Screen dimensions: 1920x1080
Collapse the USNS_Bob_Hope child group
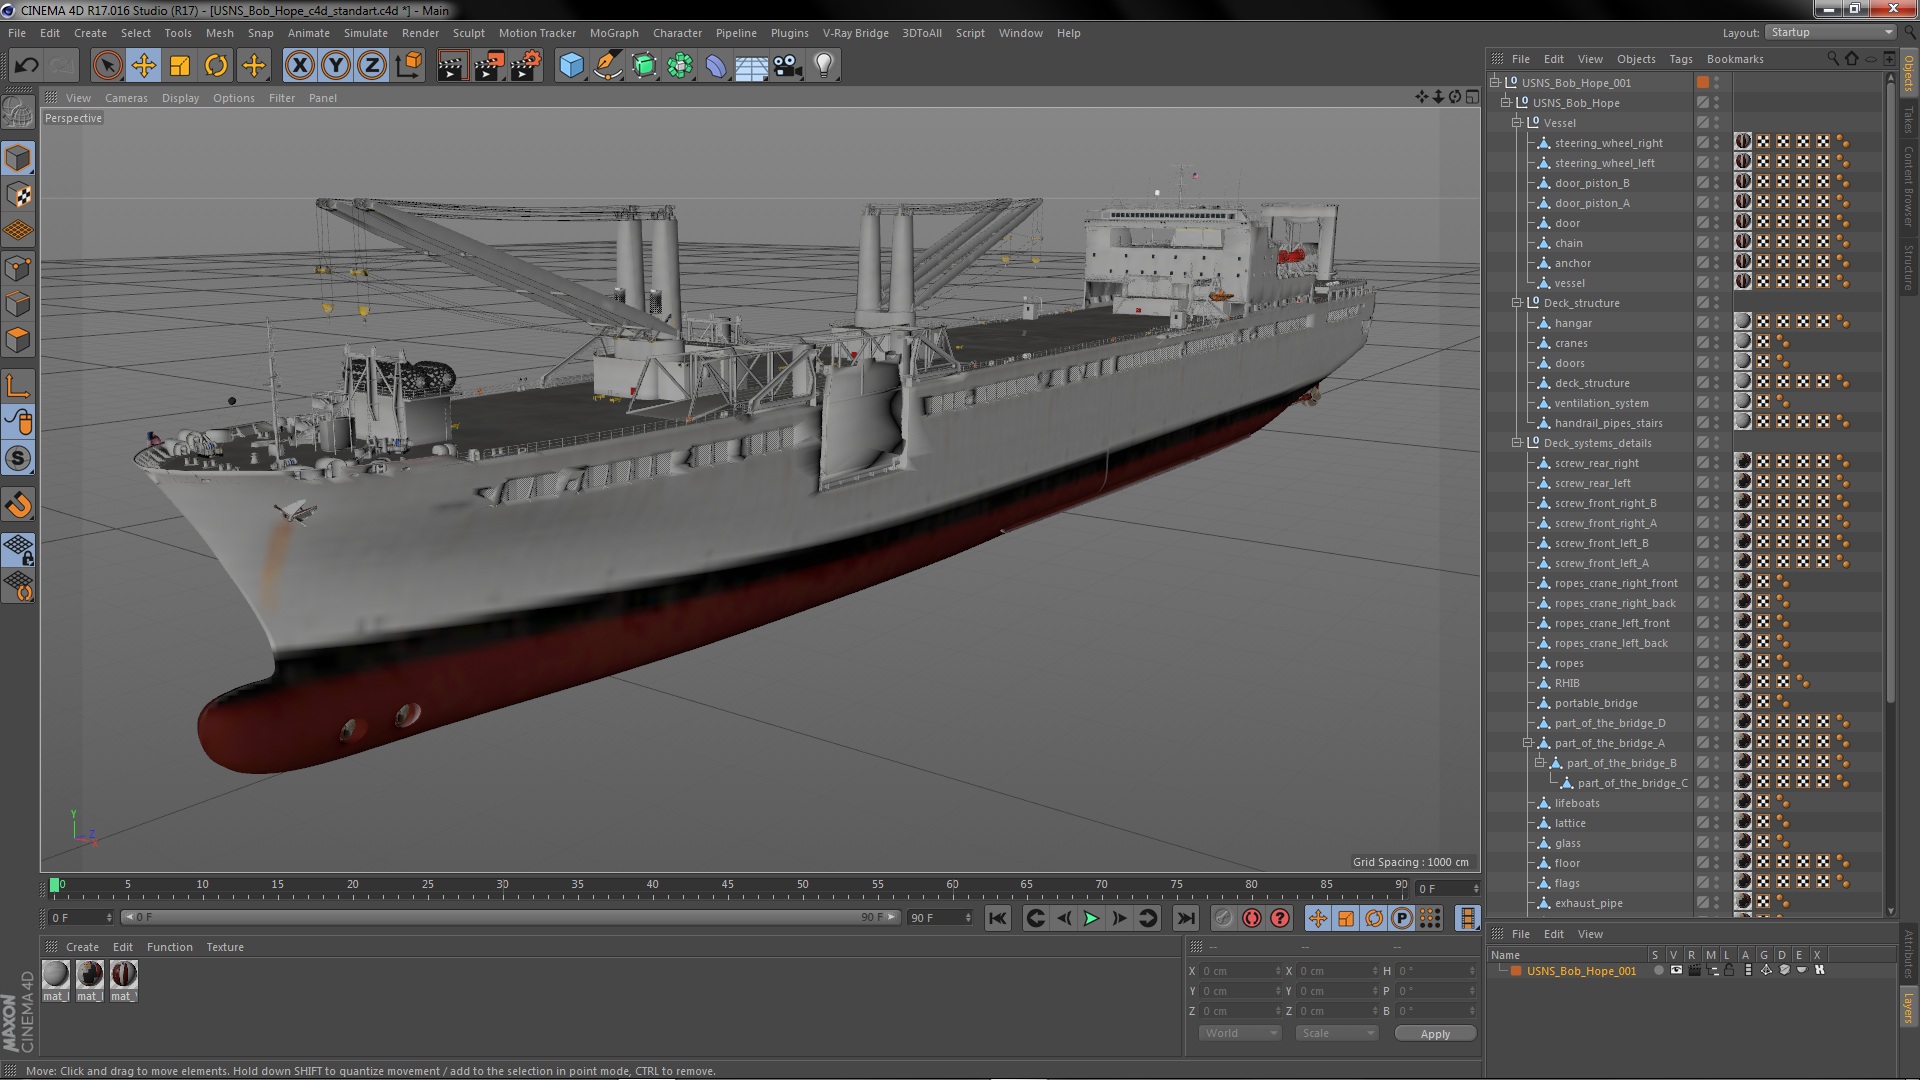1506,102
